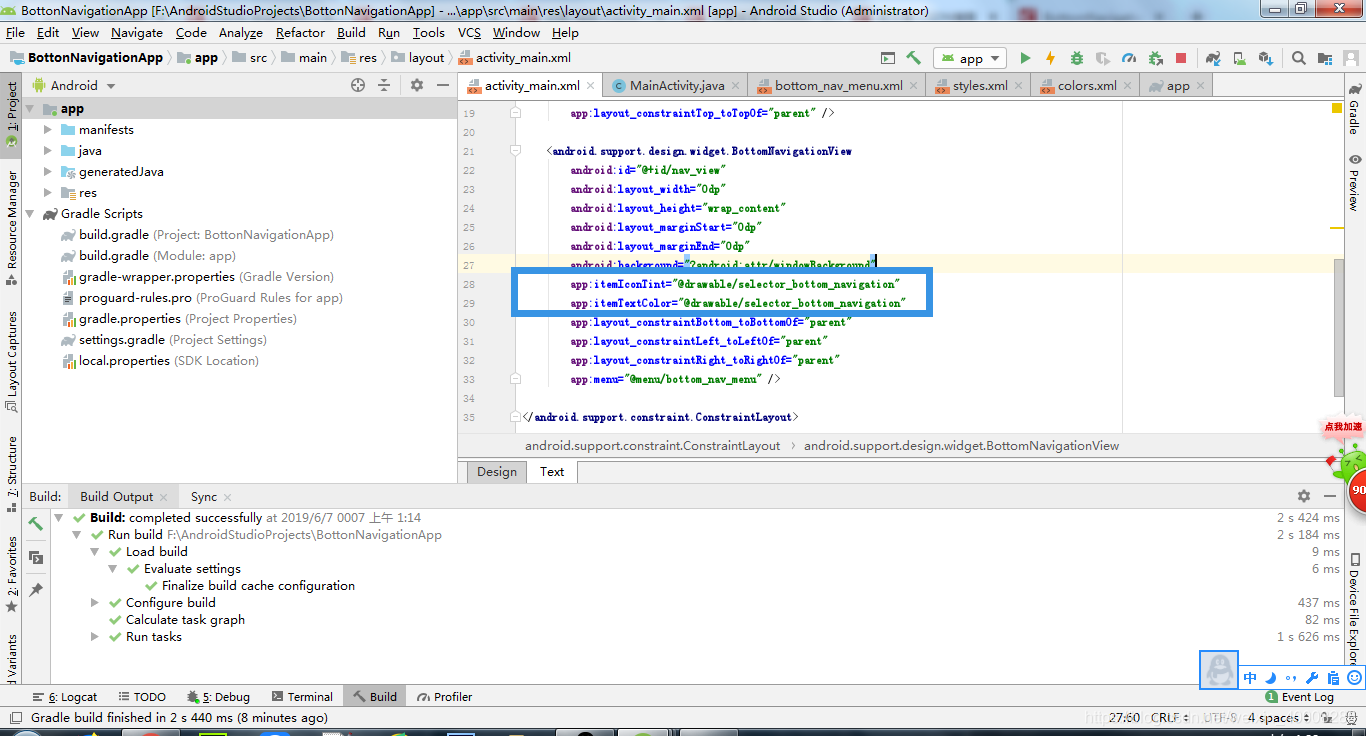
Task: Open the Project Structure icon
Action: point(1327,58)
